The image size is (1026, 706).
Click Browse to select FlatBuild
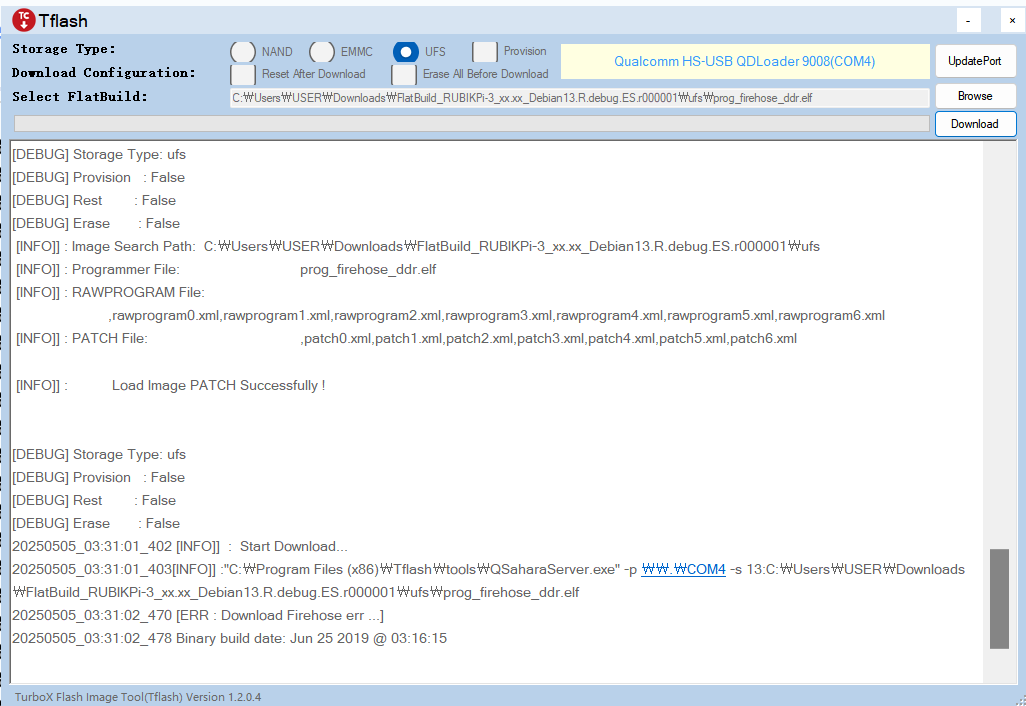tap(975, 96)
